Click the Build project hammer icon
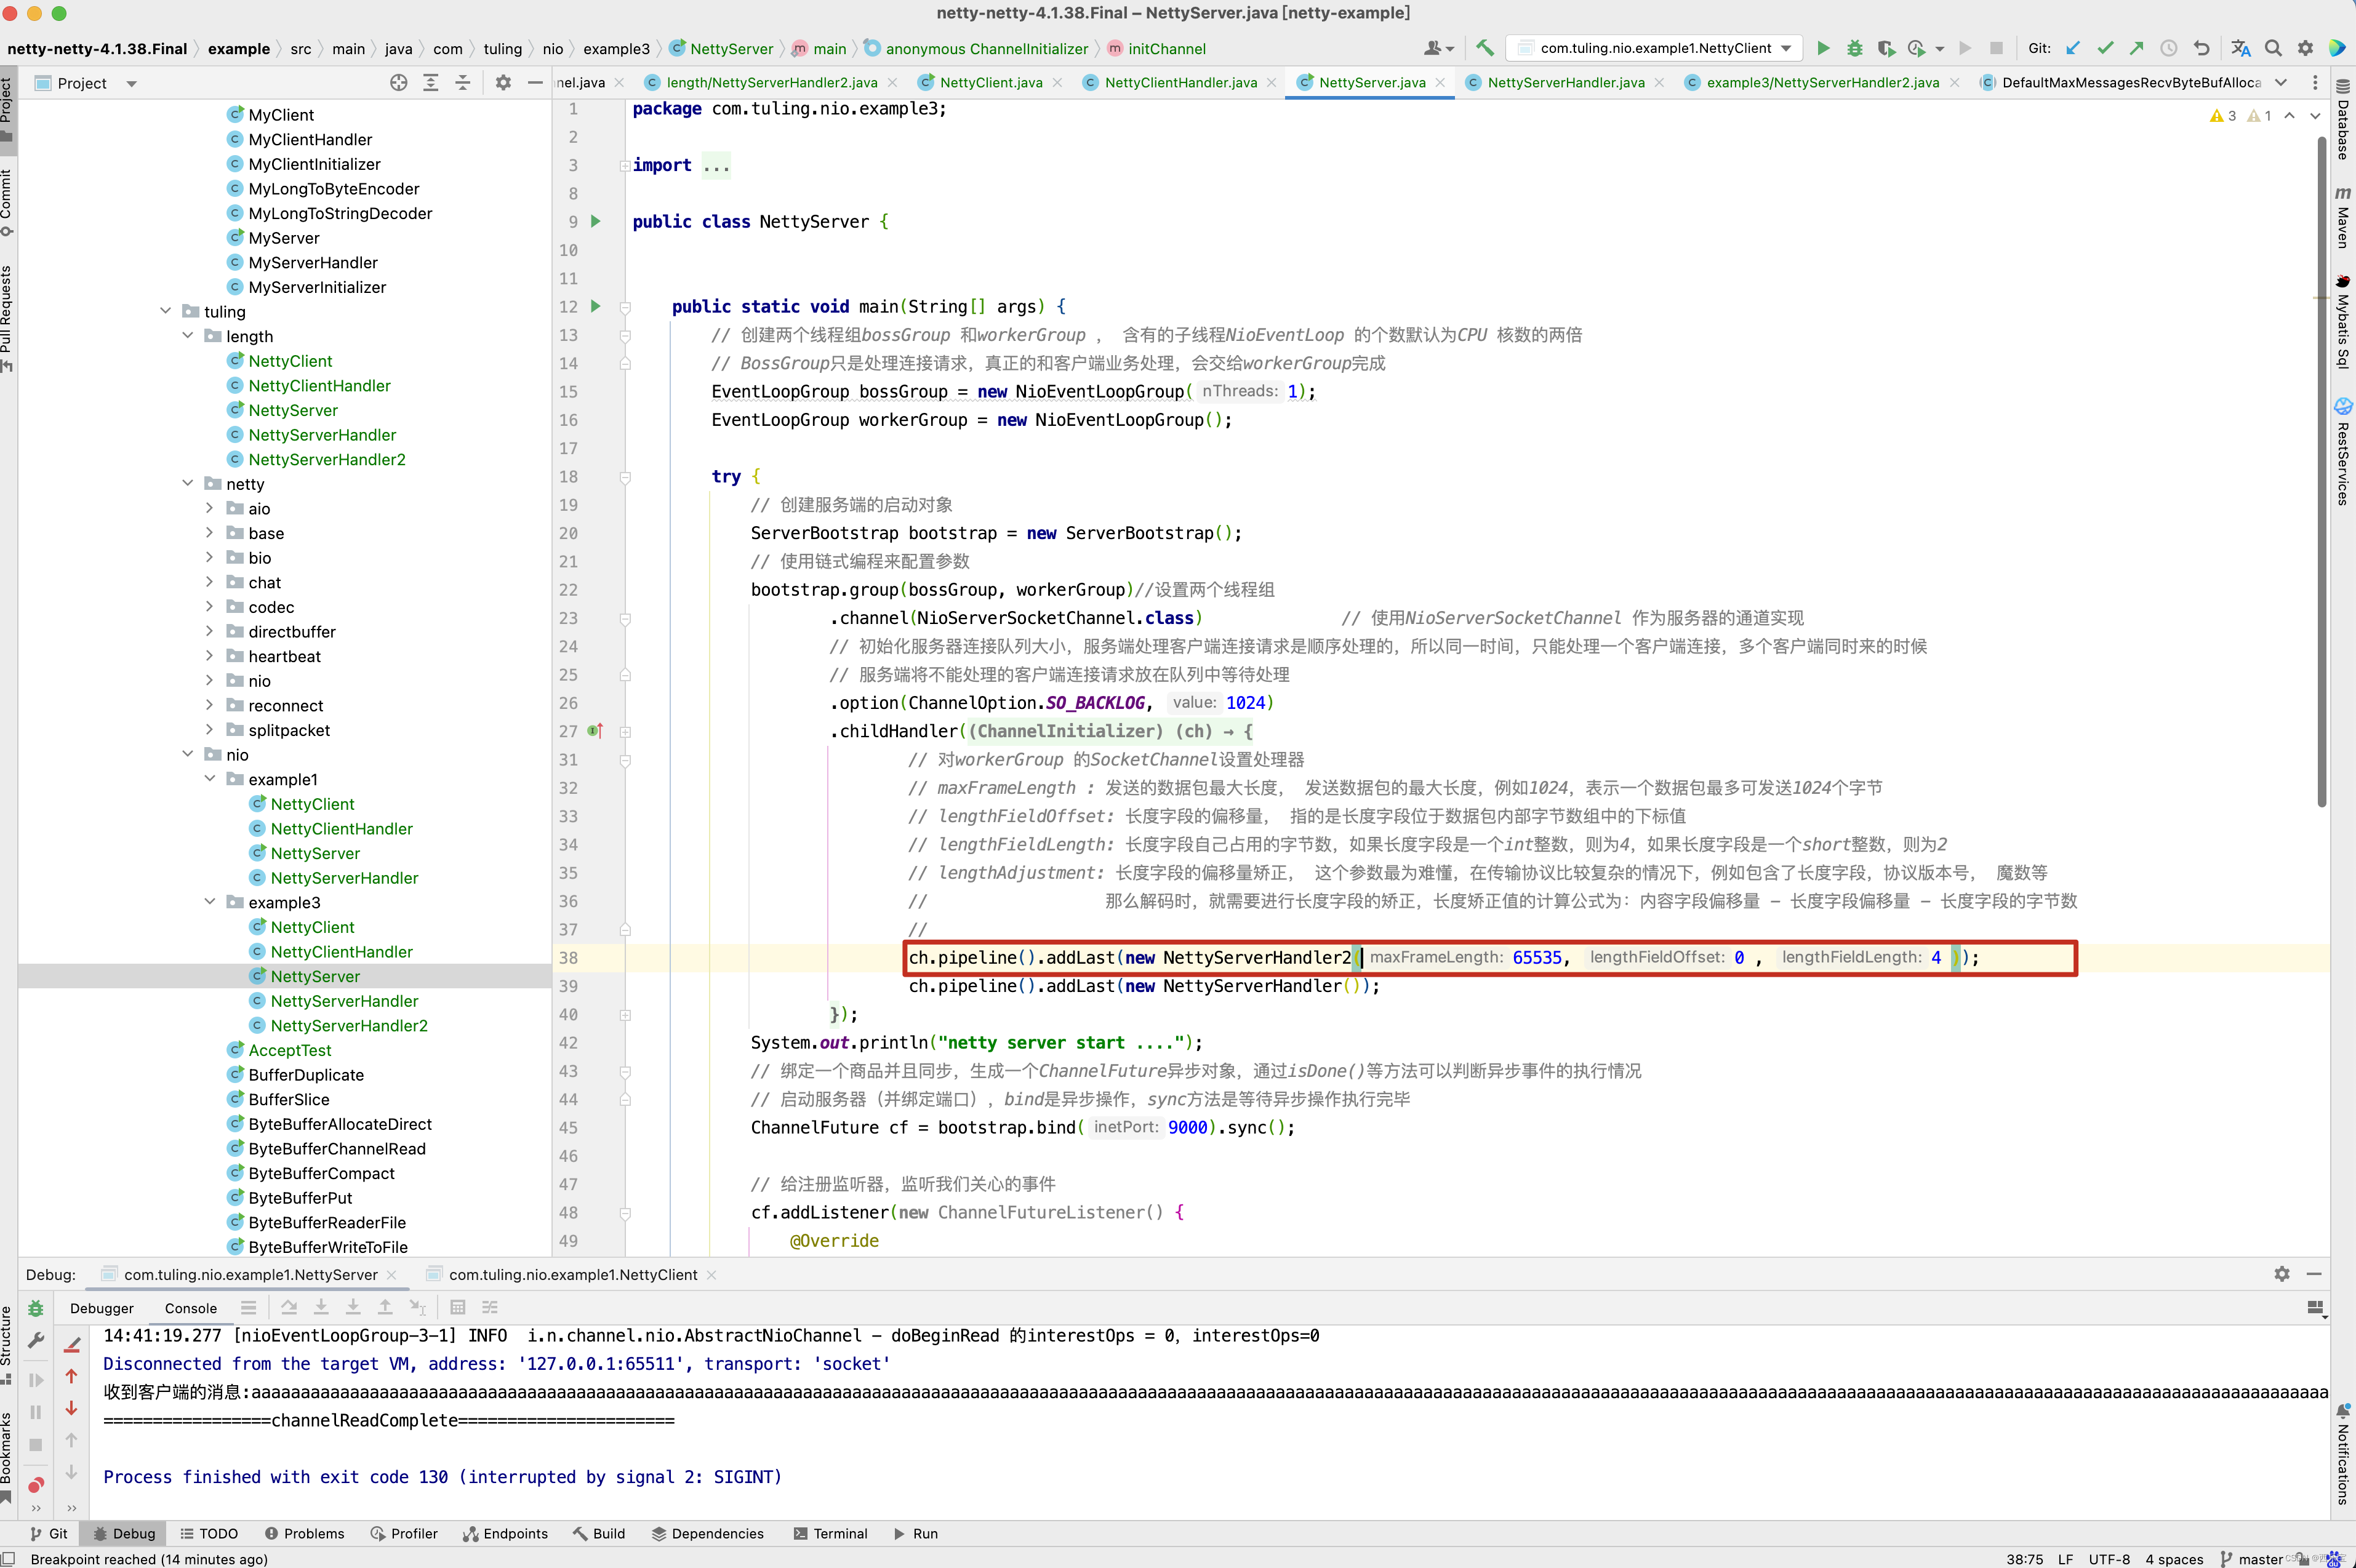The image size is (2356, 1568). point(1485,48)
